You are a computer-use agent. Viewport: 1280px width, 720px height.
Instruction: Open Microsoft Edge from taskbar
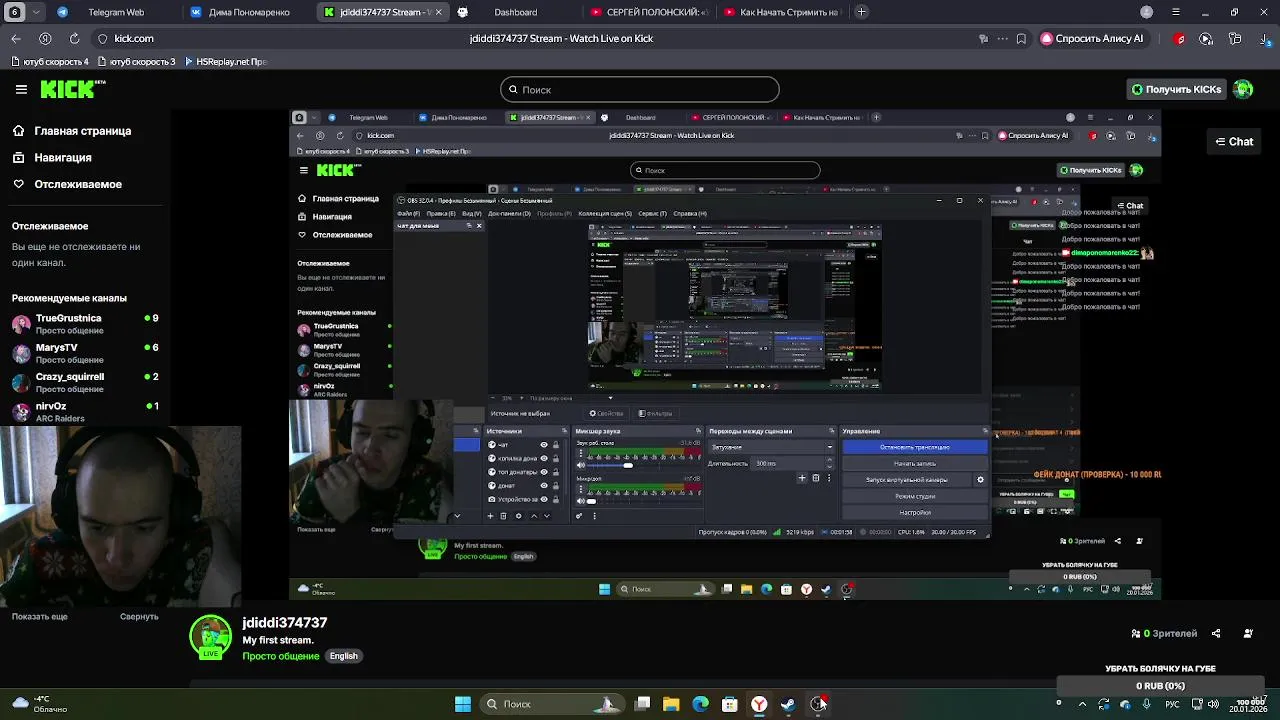pyautogui.click(x=700, y=704)
